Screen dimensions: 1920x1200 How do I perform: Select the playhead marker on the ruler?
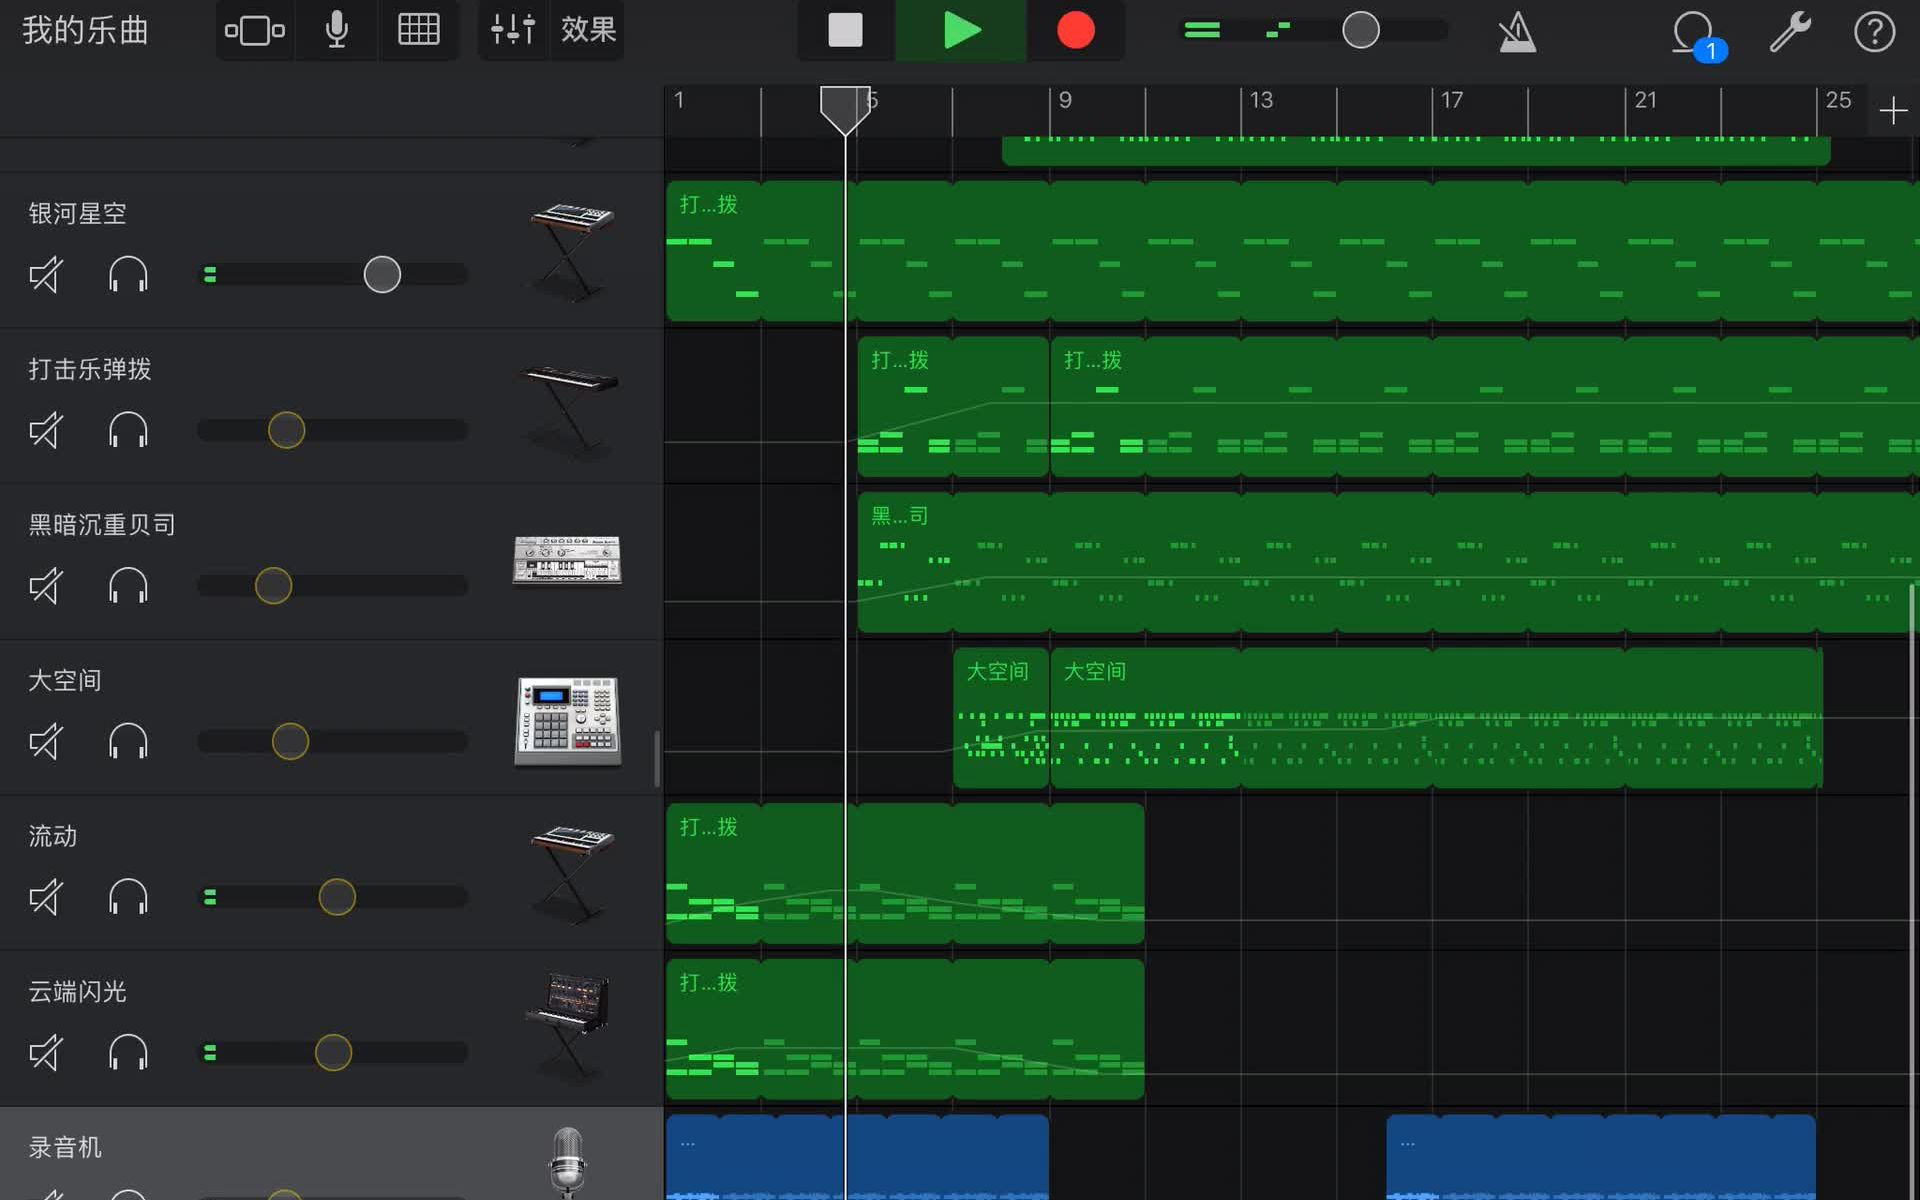[845, 110]
